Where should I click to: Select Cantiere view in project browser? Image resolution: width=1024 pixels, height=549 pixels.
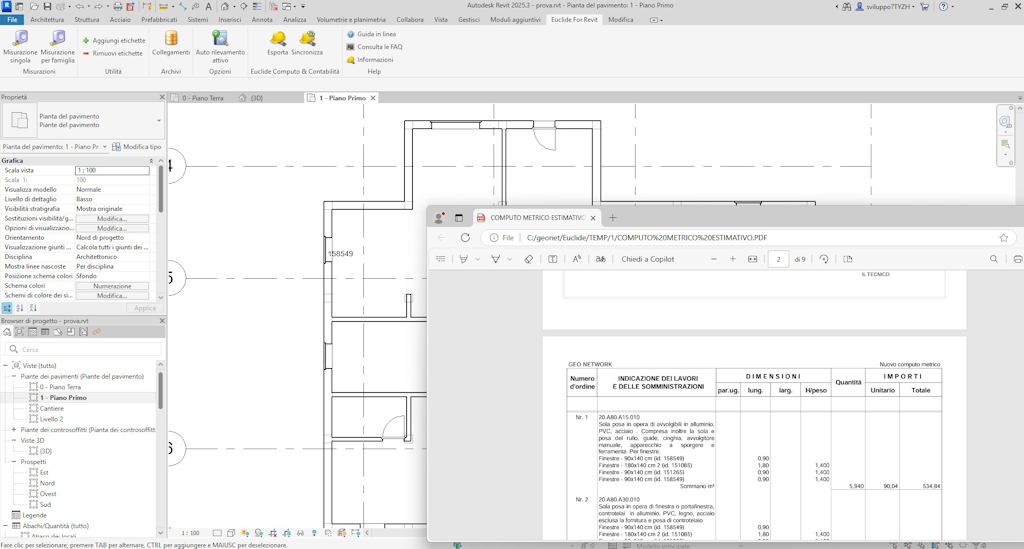pos(51,408)
